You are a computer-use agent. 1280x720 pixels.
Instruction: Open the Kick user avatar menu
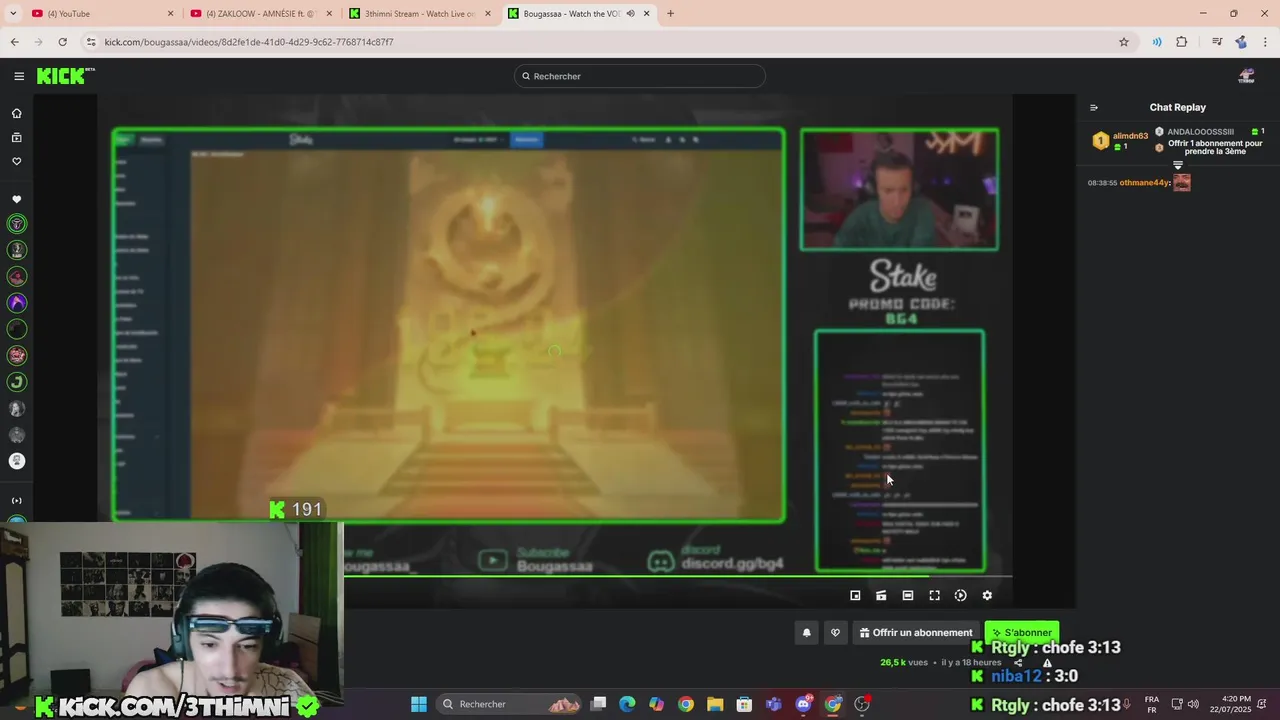click(x=1246, y=76)
